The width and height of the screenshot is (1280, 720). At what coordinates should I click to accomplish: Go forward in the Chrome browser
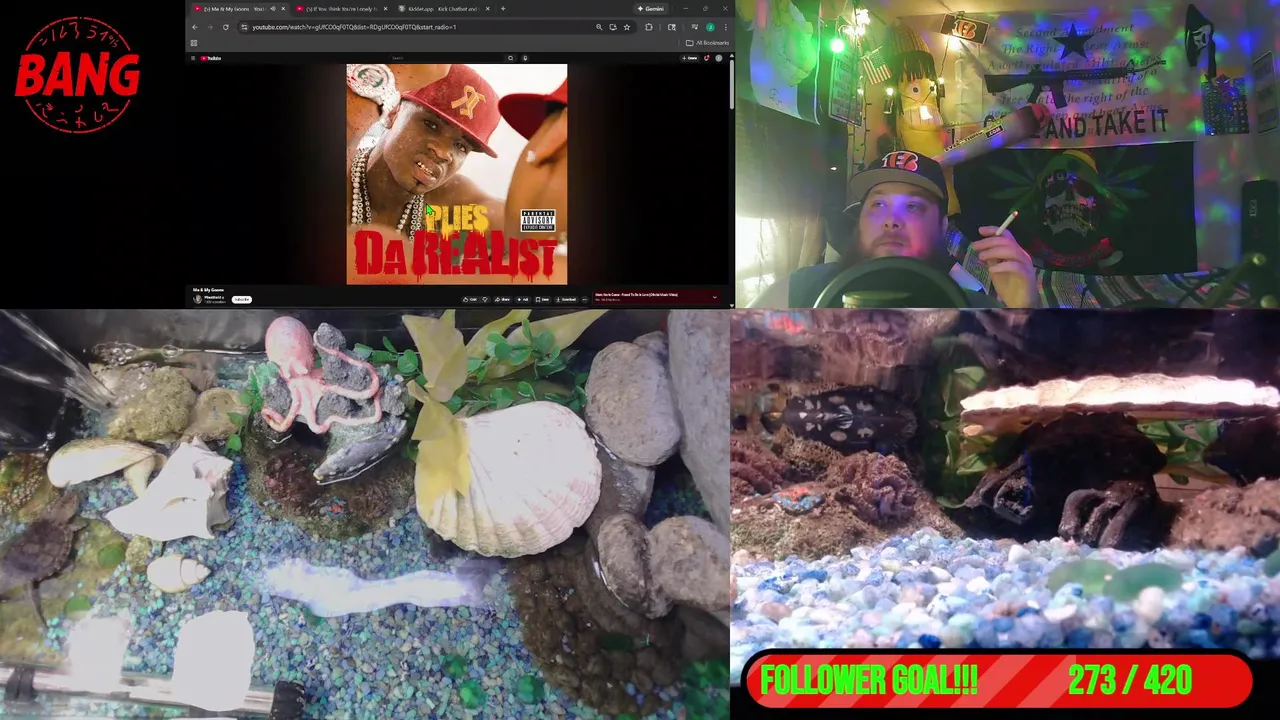[x=210, y=27]
